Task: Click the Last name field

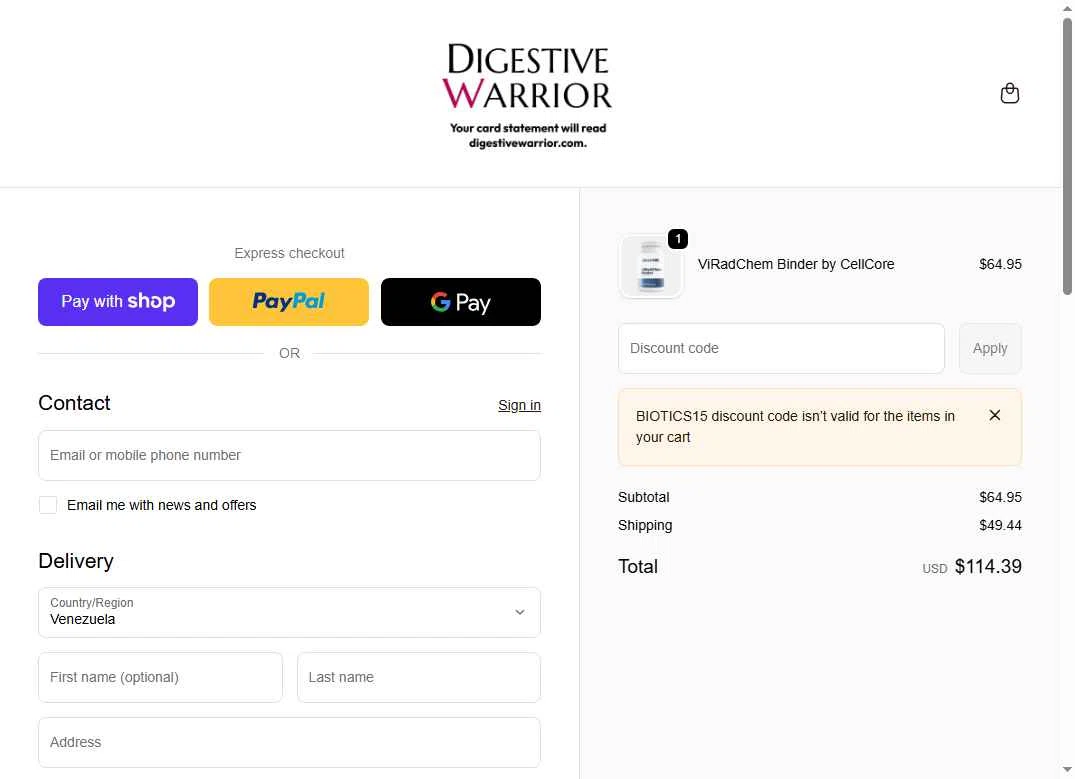Action: click(x=419, y=678)
